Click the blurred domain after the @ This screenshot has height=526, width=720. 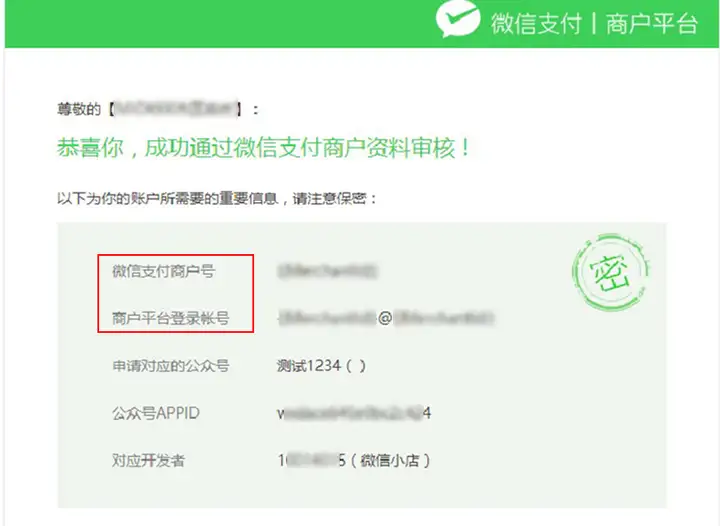pyautogui.click(x=443, y=318)
